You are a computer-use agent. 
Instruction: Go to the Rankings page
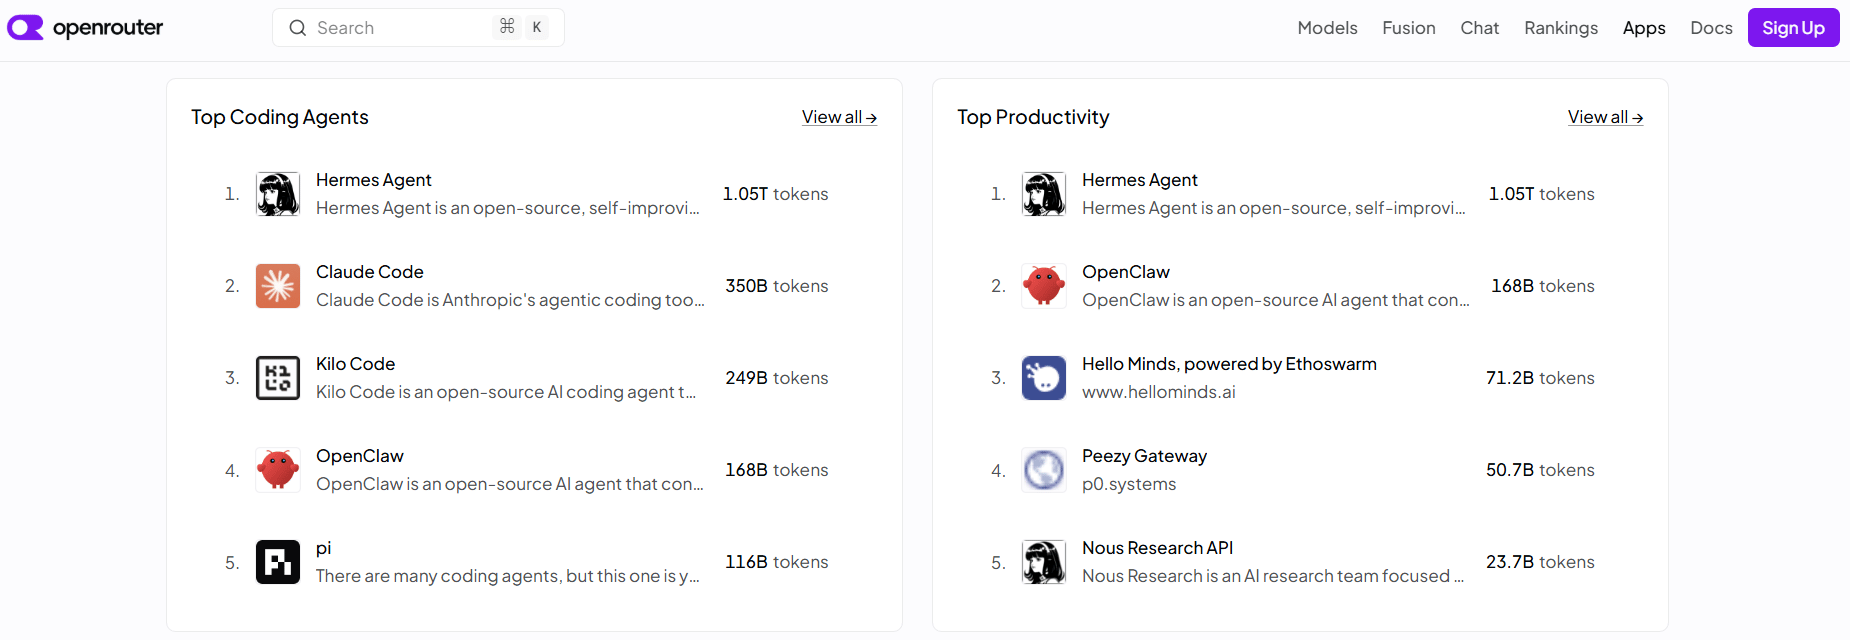[1561, 28]
